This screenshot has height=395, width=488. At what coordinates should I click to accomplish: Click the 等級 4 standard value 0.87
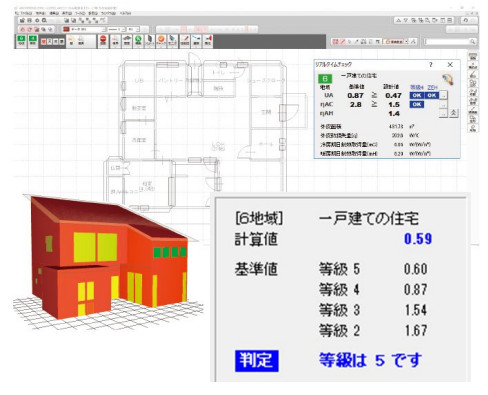416,289
